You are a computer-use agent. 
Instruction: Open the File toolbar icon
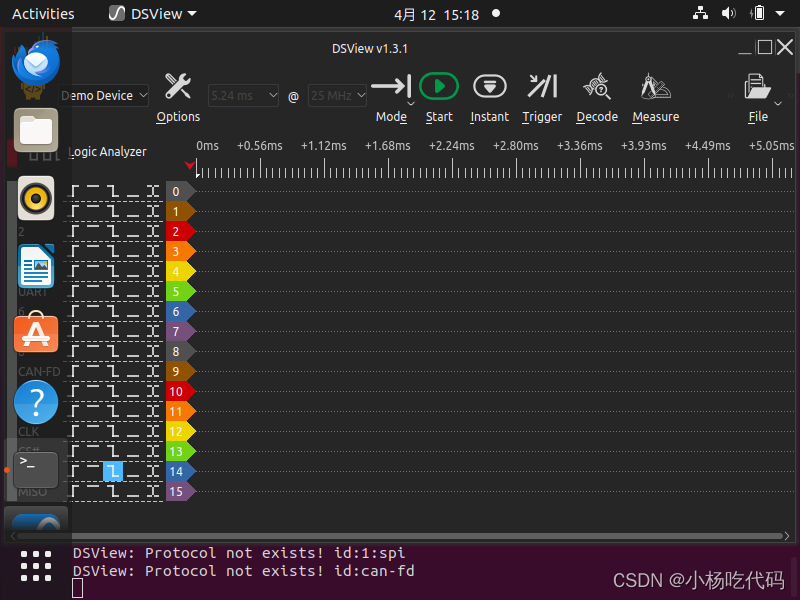(x=759, y=86)
